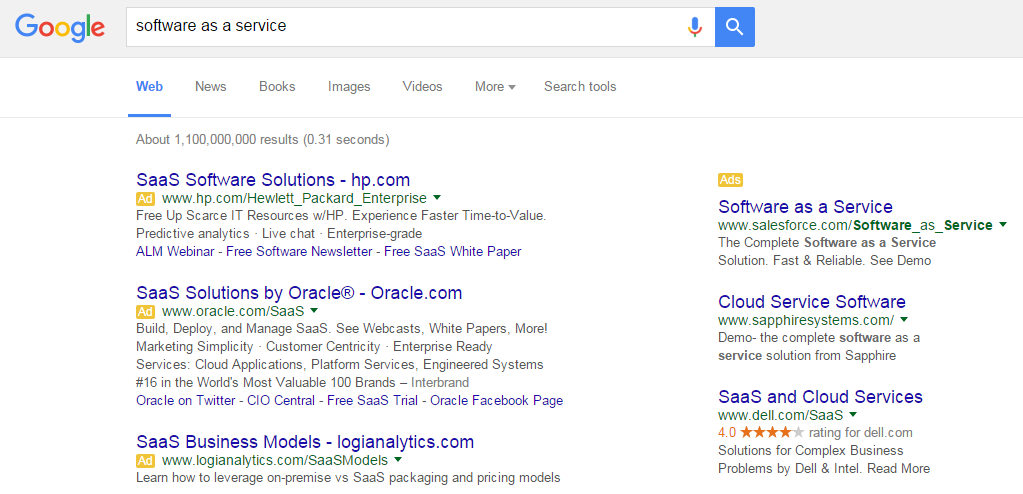Expand the arrow next to www.dell.com/SaaS
Image resolution: width=1023 pixels, height=494 pixels.
pos(853,414)
